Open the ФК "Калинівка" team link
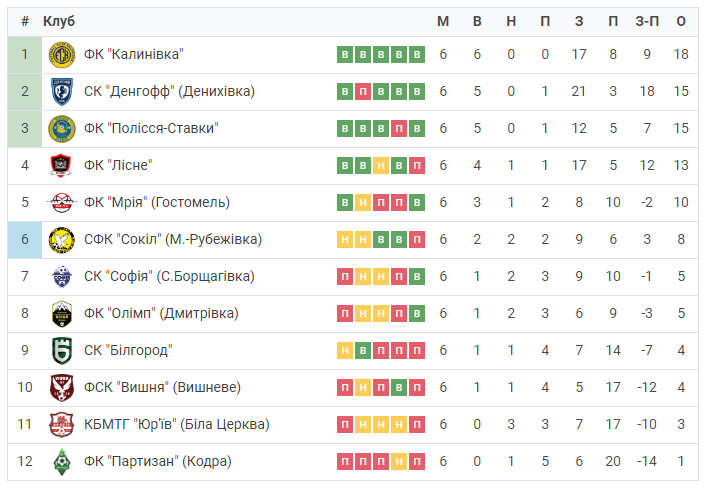Image resolution: width=707 pixels, height=488 pixels. point(133,55)
